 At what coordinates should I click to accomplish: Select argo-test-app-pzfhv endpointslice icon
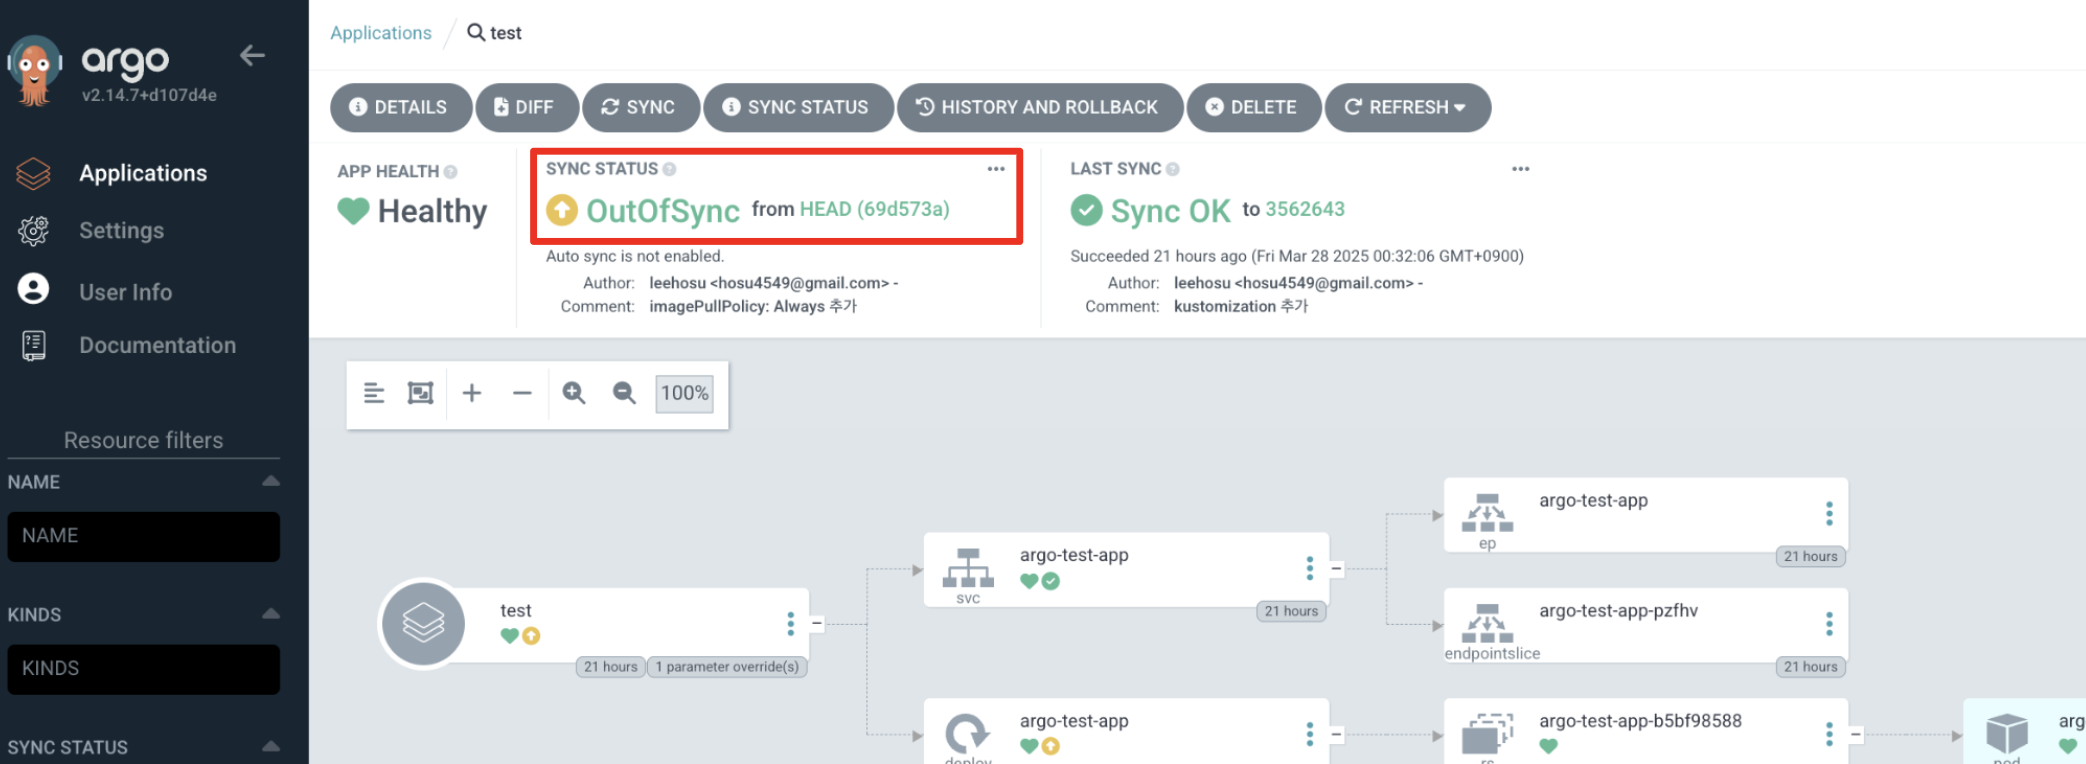pos(1487,623)
